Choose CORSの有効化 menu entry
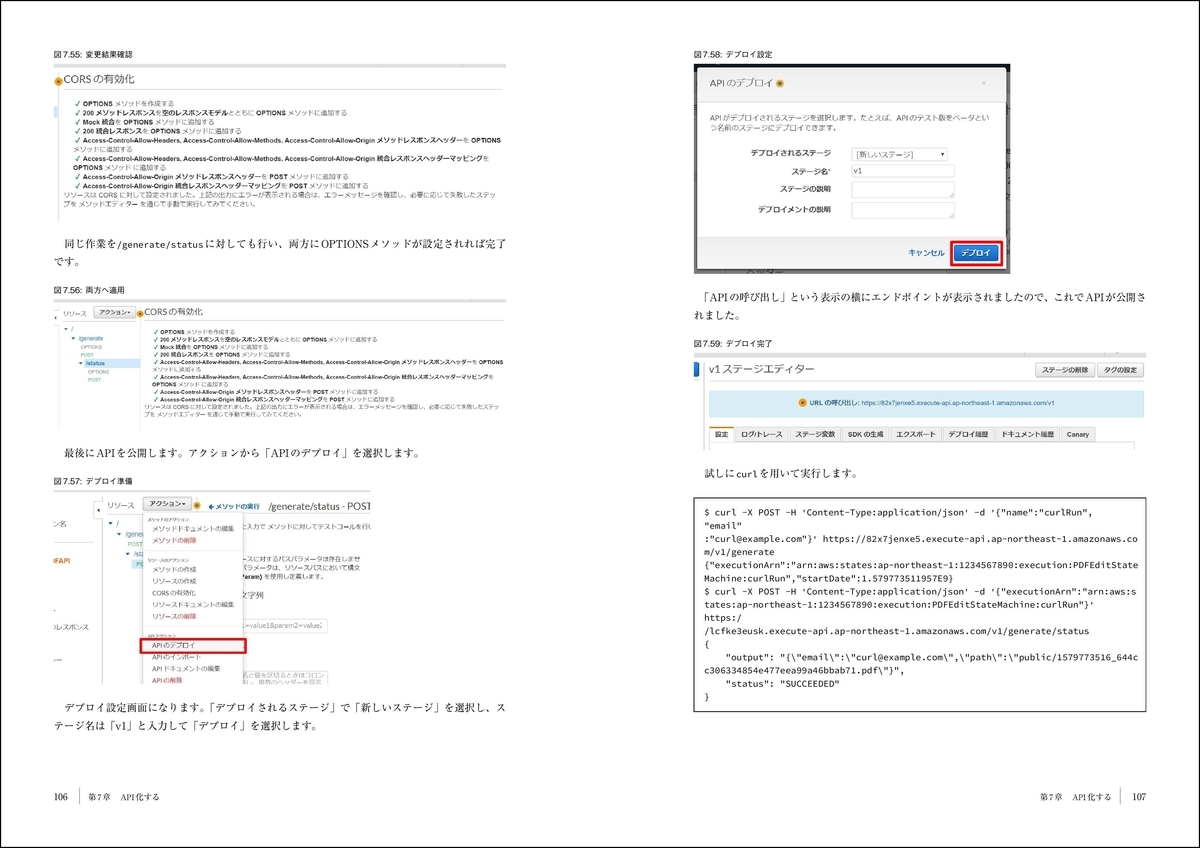Viewport: 1200px width, 848px height. point(174,593)
